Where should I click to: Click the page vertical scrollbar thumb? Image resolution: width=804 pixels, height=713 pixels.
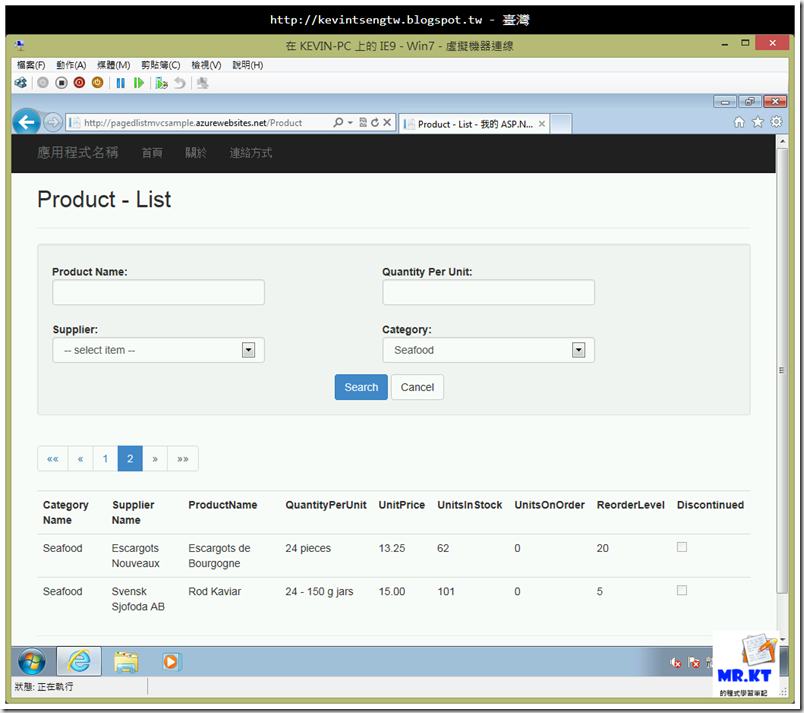coord(781,370)
